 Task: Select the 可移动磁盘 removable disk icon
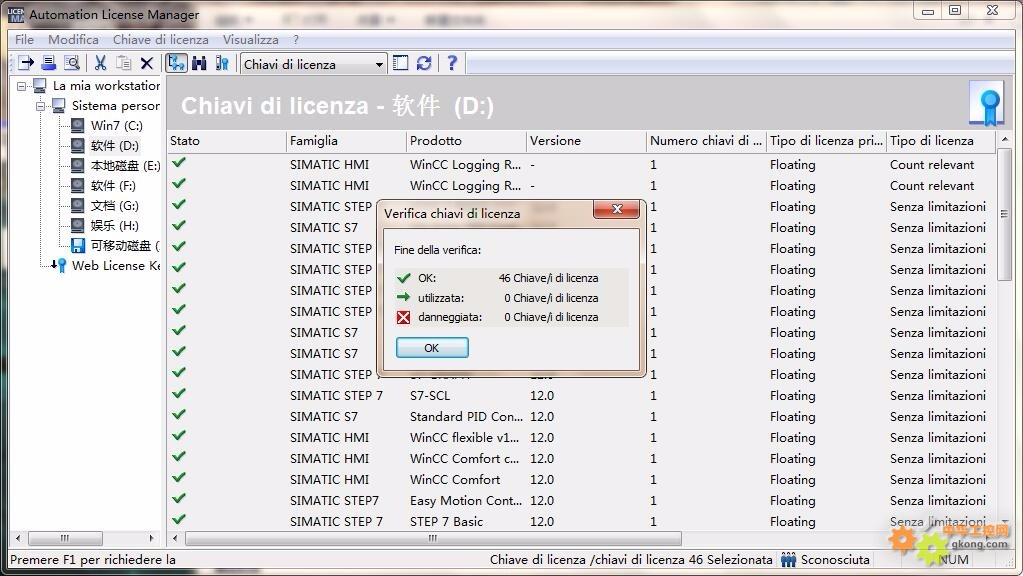pyautogui.click(x=78, y=246)
